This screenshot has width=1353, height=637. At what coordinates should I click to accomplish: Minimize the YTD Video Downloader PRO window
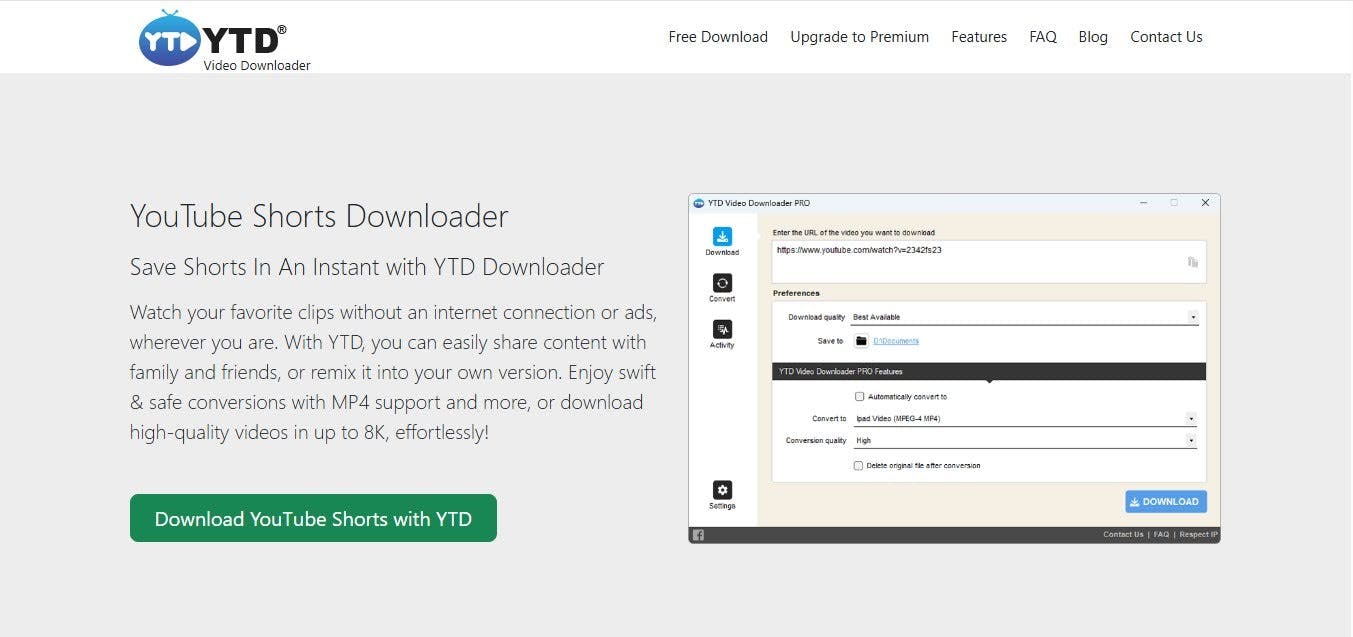click(1143, 203)
